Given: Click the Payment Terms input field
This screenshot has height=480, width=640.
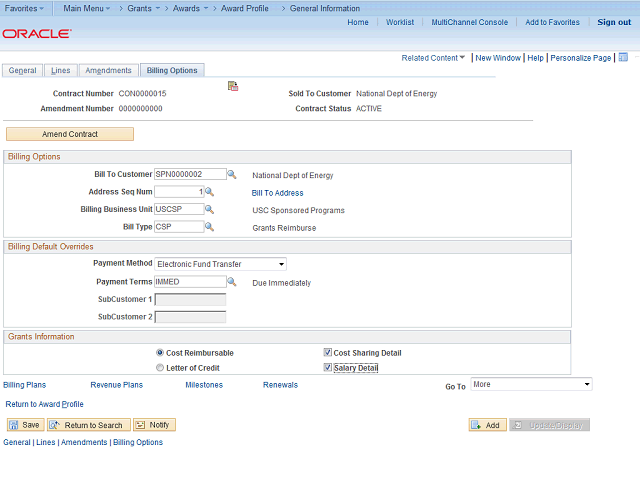Looking at the screenshot, I should 190,282.
